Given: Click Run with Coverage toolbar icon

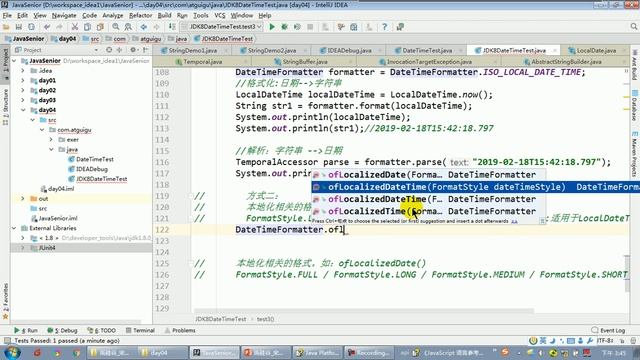Looking at the screenshot, I should click(x=297, y=27).
